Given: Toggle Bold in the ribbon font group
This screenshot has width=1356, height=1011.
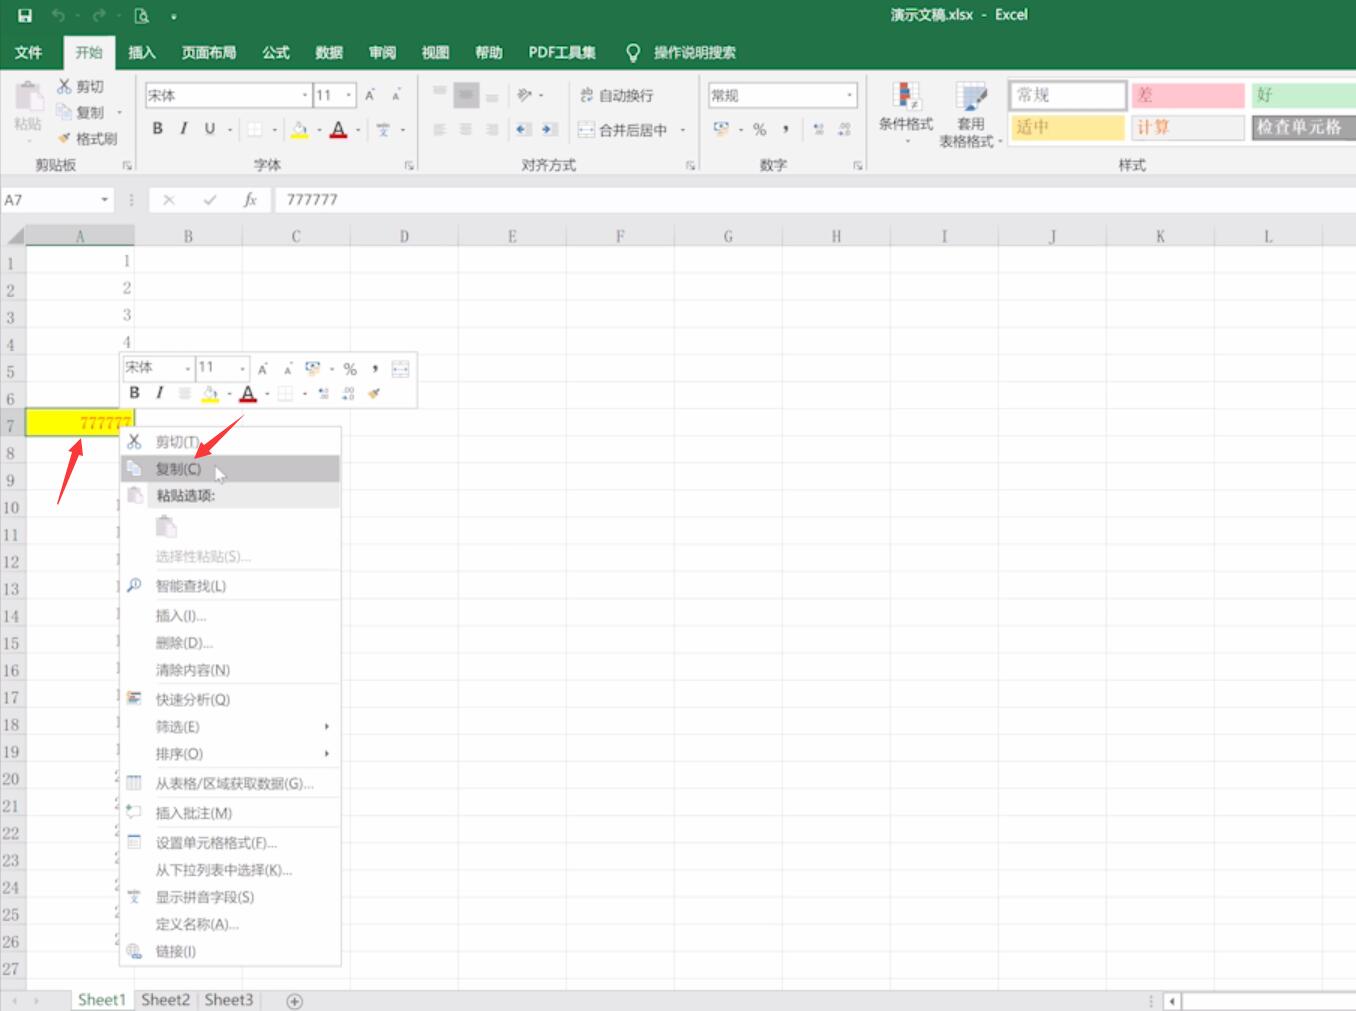Looking at the screenshot, I should tap(157, 129).
